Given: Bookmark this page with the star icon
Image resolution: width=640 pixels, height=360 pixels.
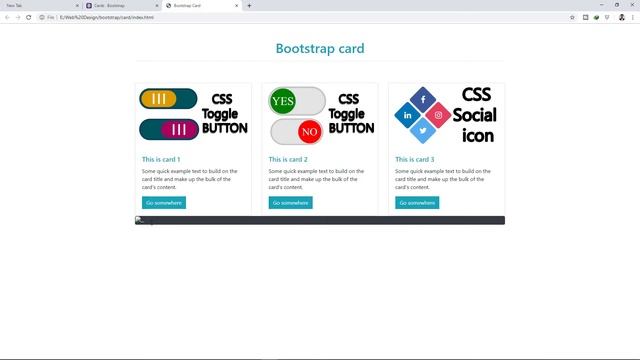Looking at the screenshot, I should pos(572,18).
